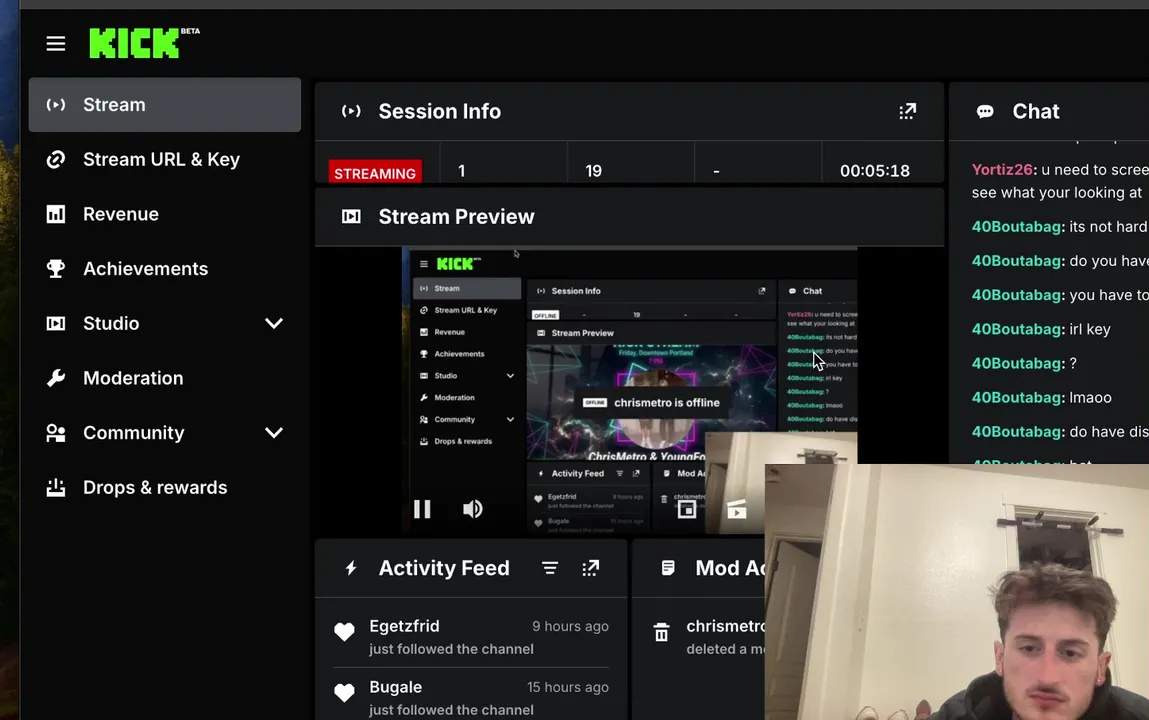Click the stream preview video thumbnail
1149x720 pixels.
point(629,390)
